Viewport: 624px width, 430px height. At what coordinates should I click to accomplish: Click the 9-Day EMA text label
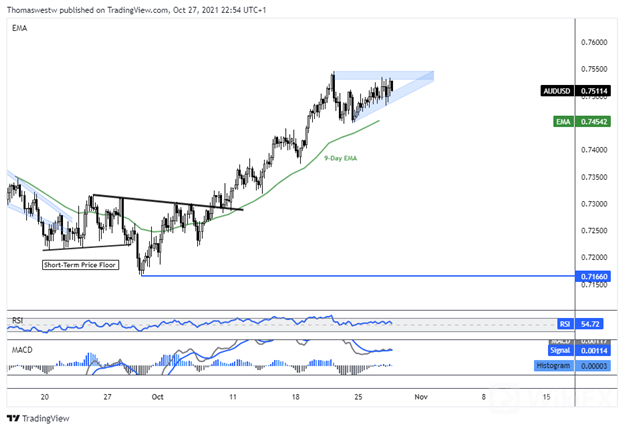click(340, 157)
